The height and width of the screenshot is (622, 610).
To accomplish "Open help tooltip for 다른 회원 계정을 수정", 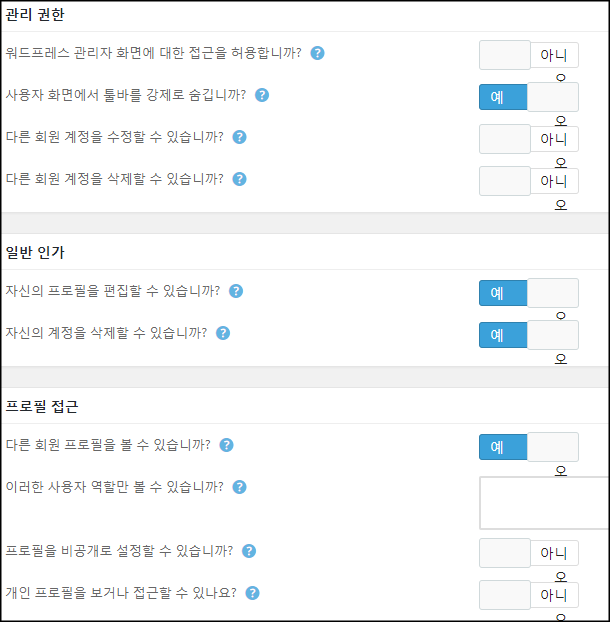I will (x=239, y=137).
